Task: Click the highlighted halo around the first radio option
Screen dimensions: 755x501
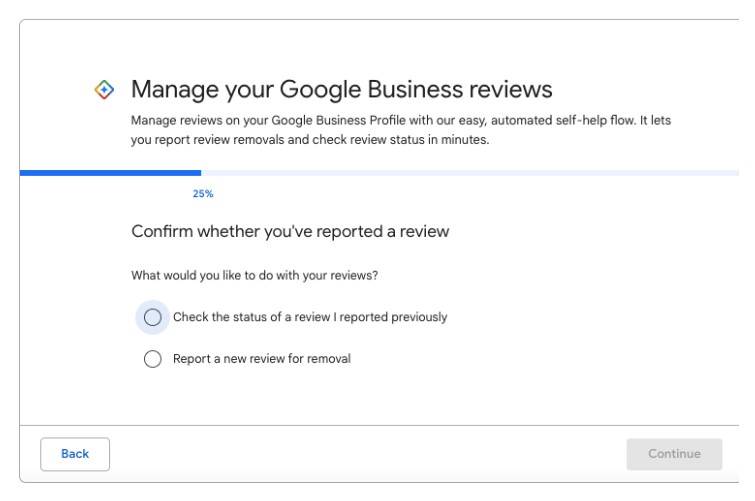Action: pyautogui.click(x=153, y=317)
